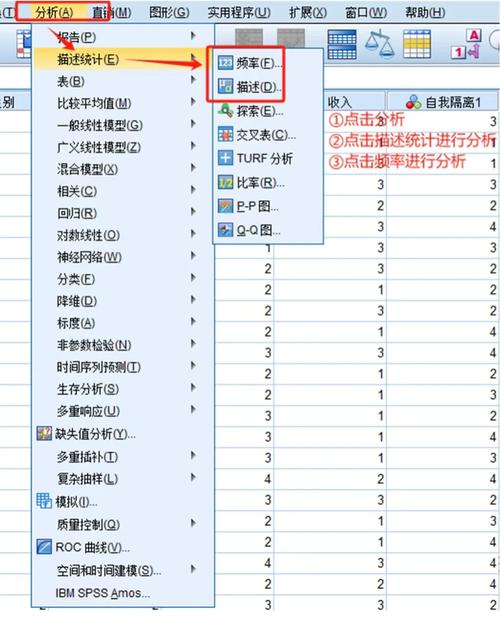Click the 交叉表(C) crosstabs icon
500x618 pixels.
coord(225,135)
